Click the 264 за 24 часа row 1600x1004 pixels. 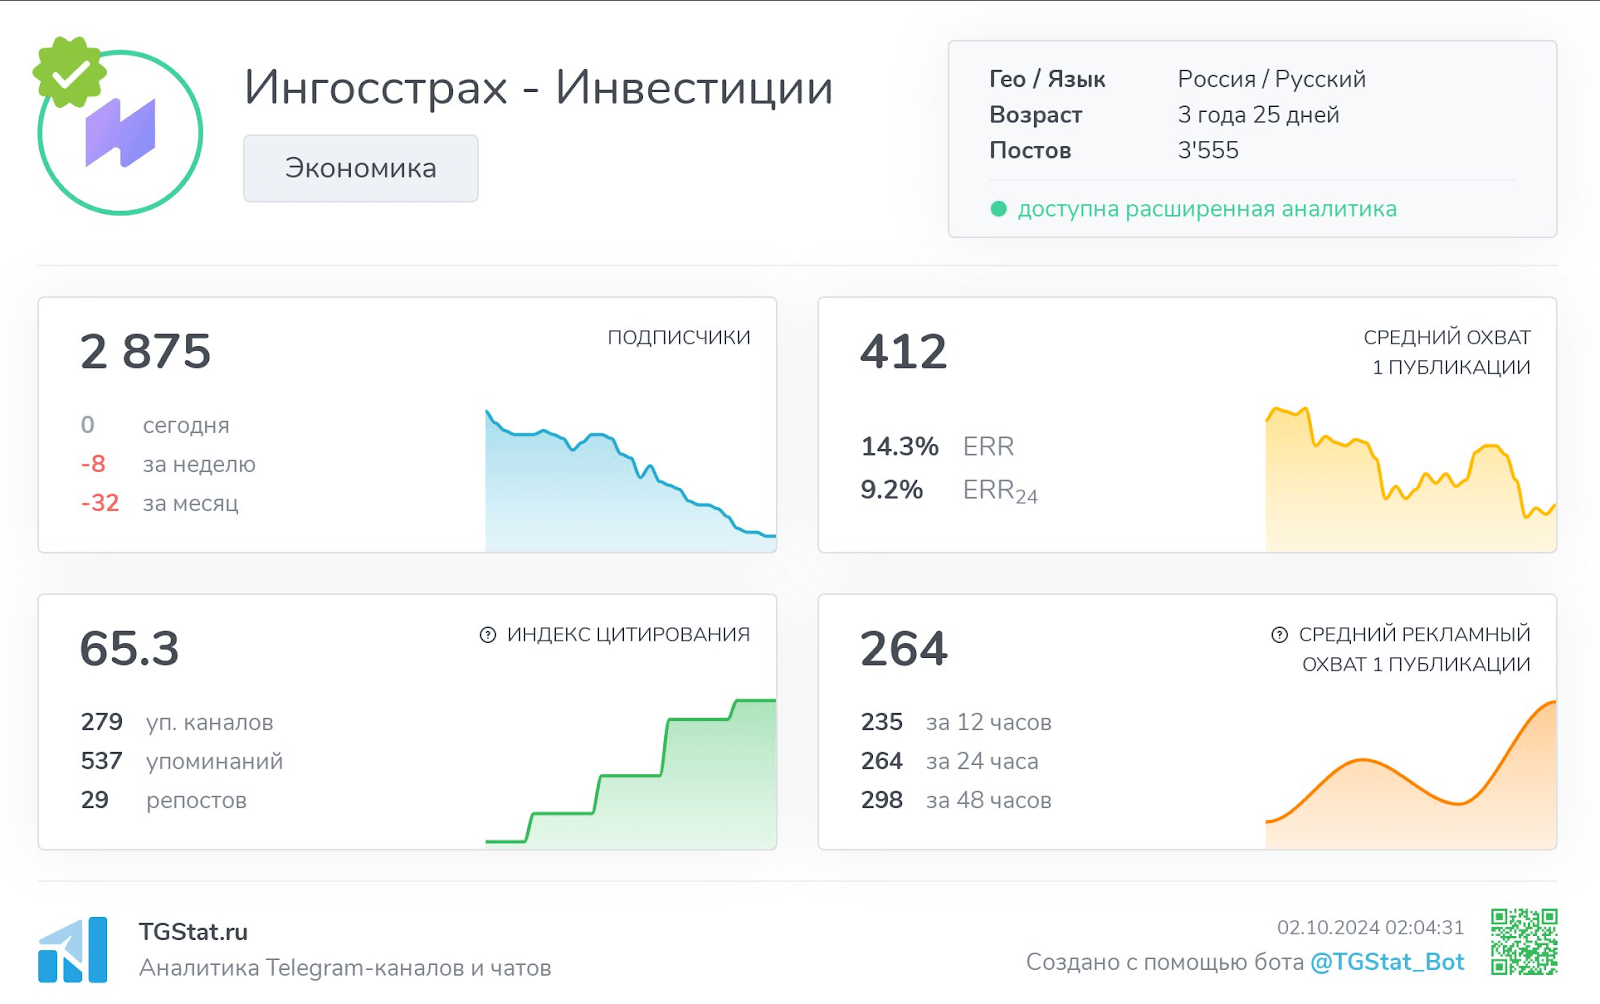click(x=950, y=761)
